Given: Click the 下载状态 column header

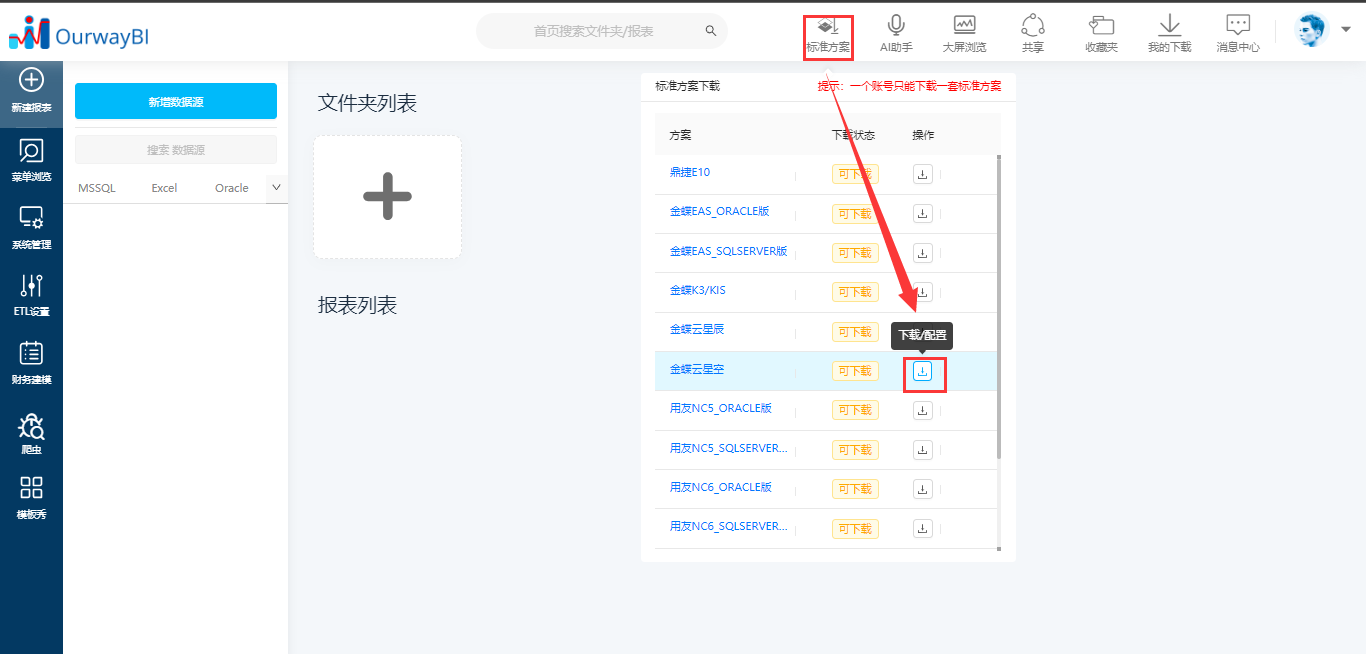Looking at the screenshot, I should 853,135.
